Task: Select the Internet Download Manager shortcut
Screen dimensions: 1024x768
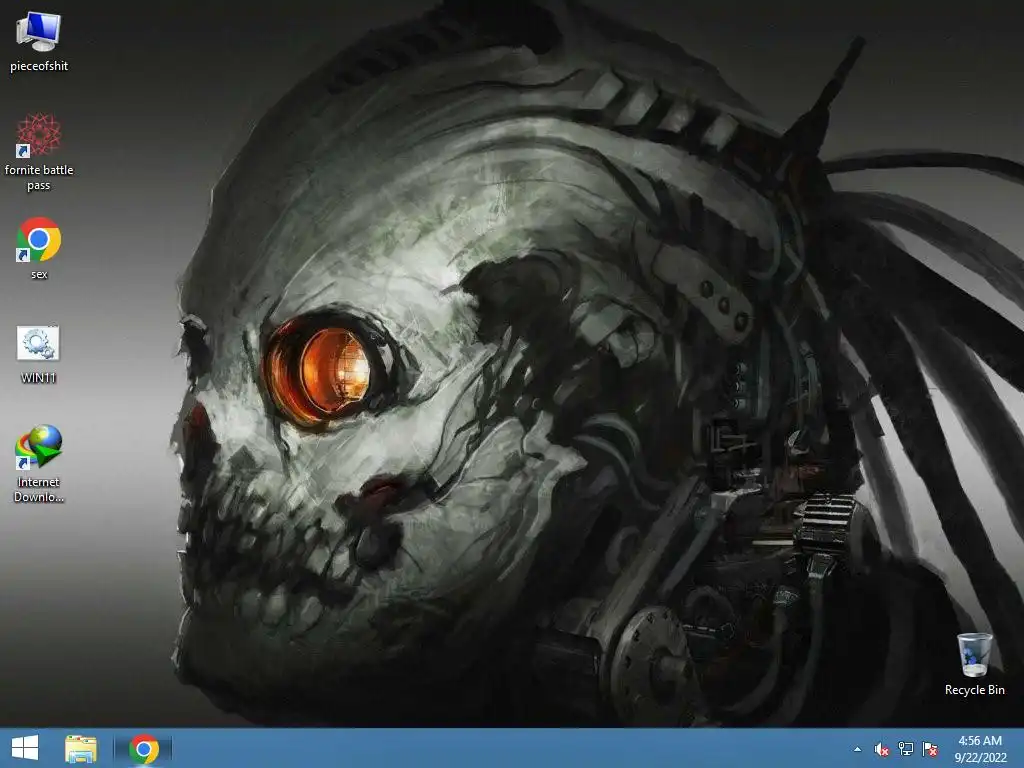Action: tap(39, 447)
